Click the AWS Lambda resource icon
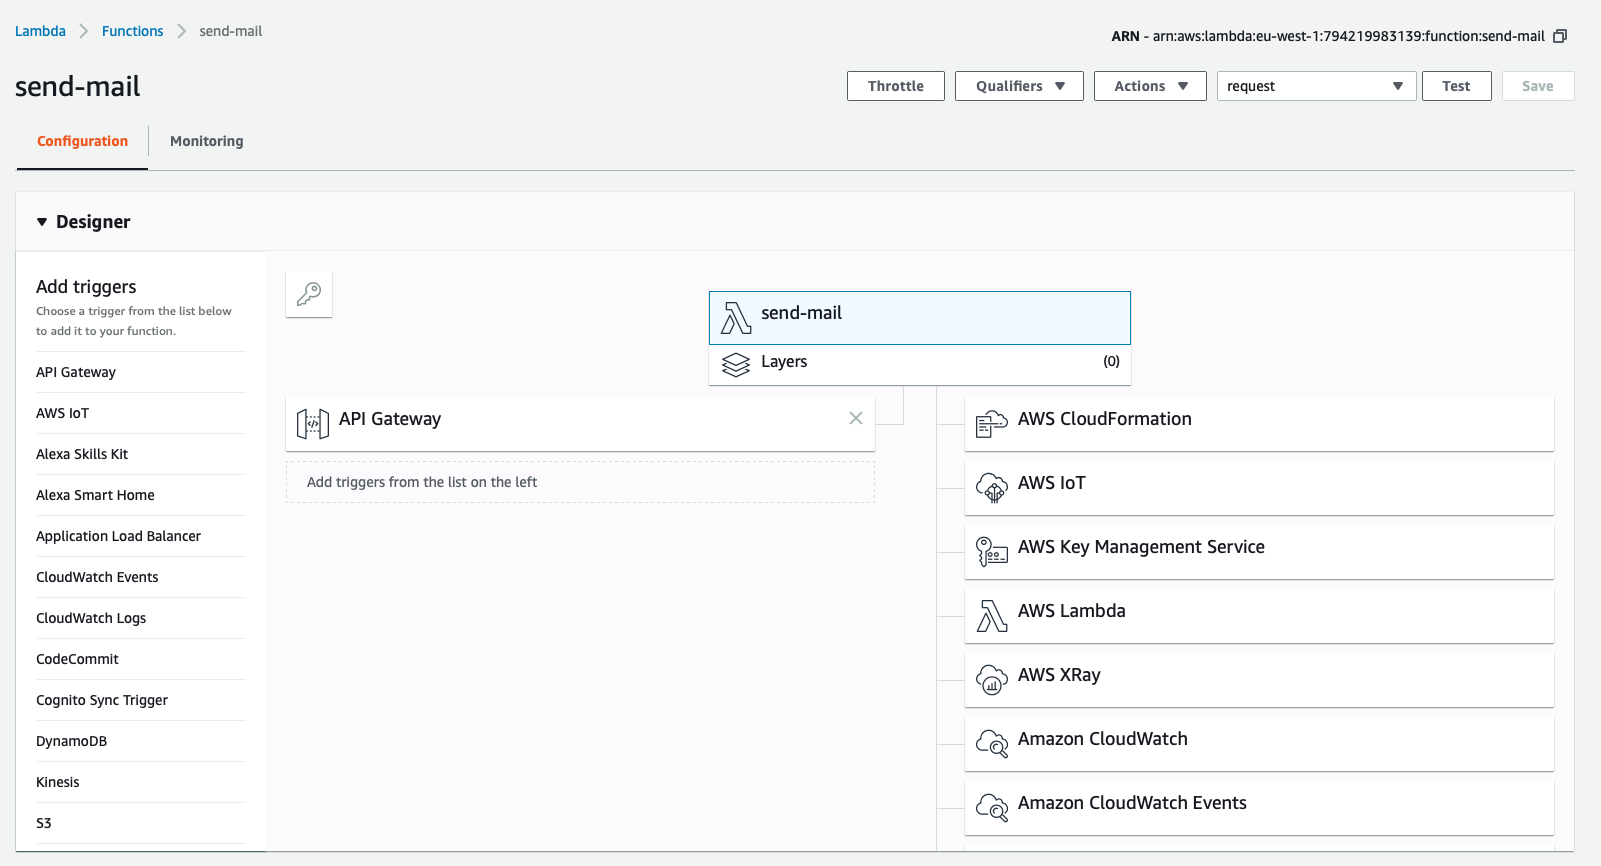1601x866 pixels. pyautogui.click(x=992, y=616)
